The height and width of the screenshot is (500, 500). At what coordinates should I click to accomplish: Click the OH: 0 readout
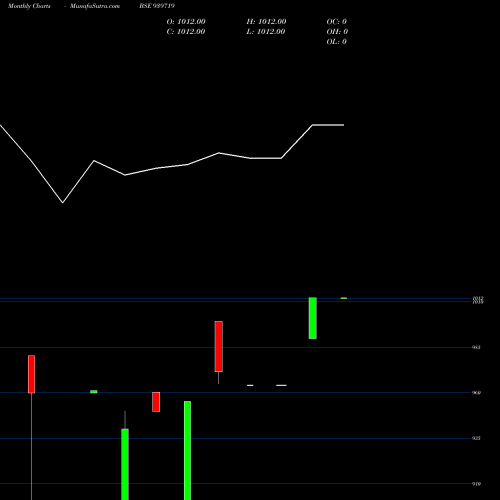point(337,32)
